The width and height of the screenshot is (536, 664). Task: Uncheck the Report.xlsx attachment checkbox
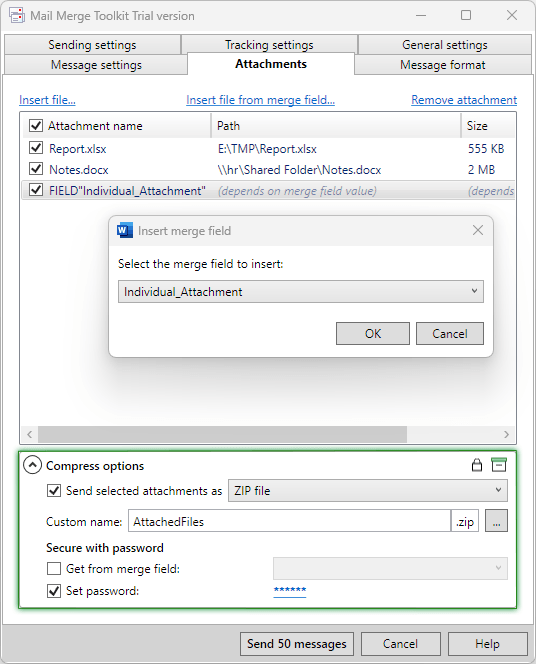36,148
